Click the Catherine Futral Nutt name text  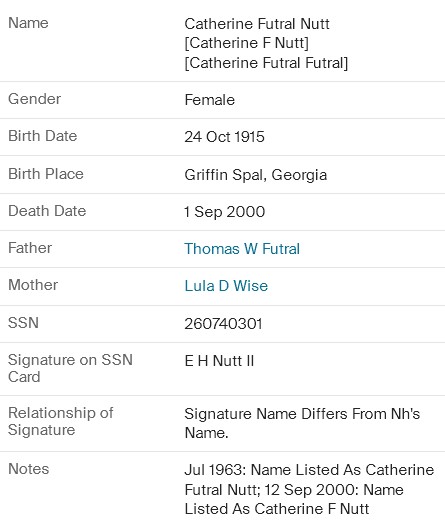257,24
